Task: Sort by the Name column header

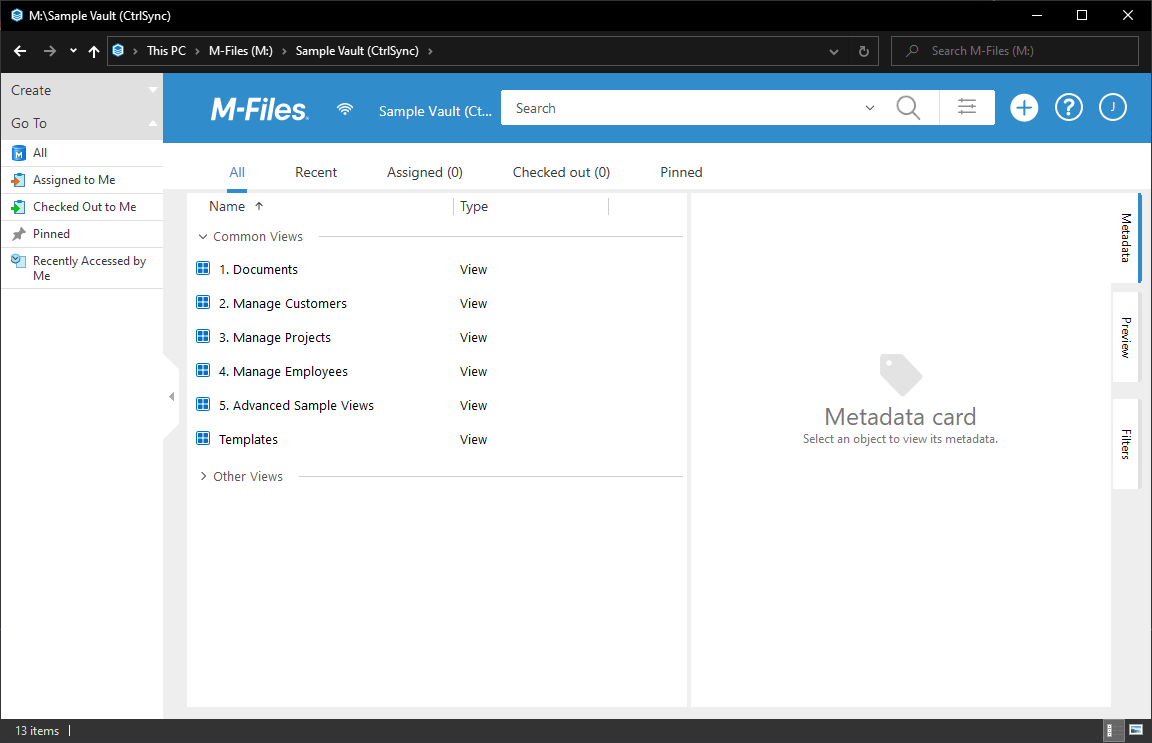Action: pyautogui.click(x=227, y=207)
